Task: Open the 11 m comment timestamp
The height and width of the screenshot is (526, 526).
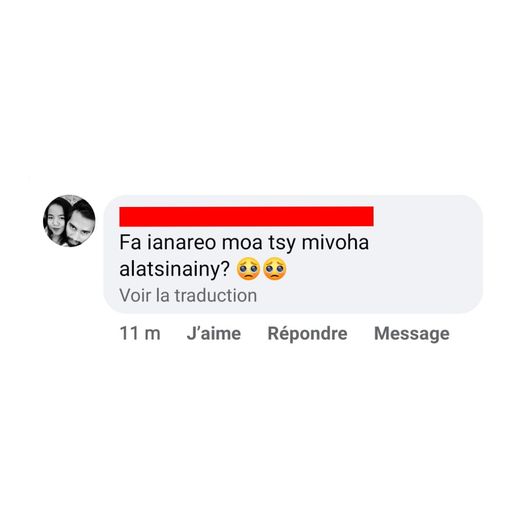Action: tap(140, 334)
